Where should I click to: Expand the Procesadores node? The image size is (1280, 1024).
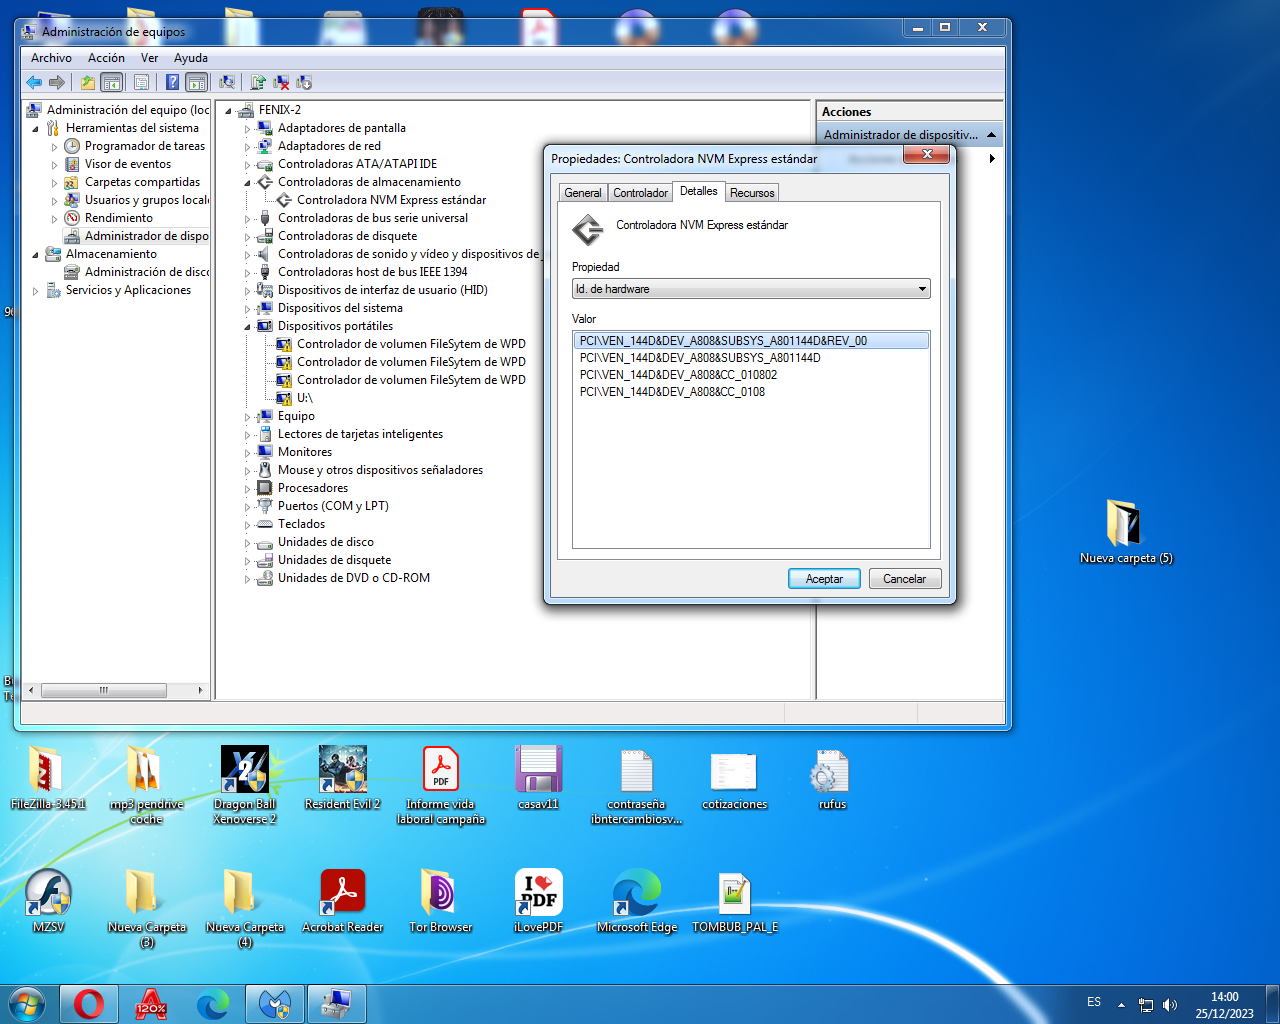(248, 489)
